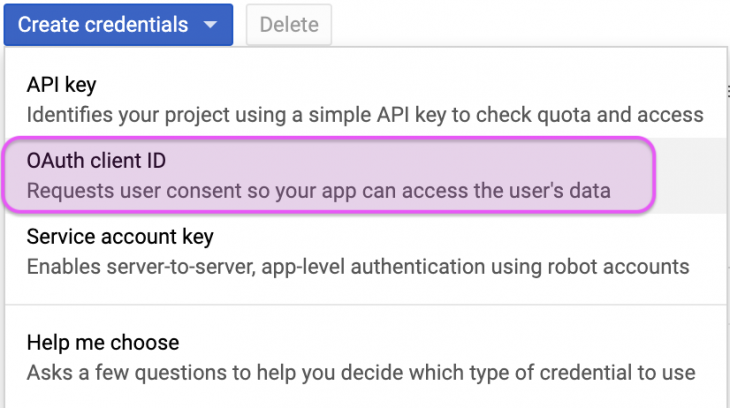Click the 'Asks a few questions' description line
Viewport: 730px width, 408px height.
(x=360, y=372)
